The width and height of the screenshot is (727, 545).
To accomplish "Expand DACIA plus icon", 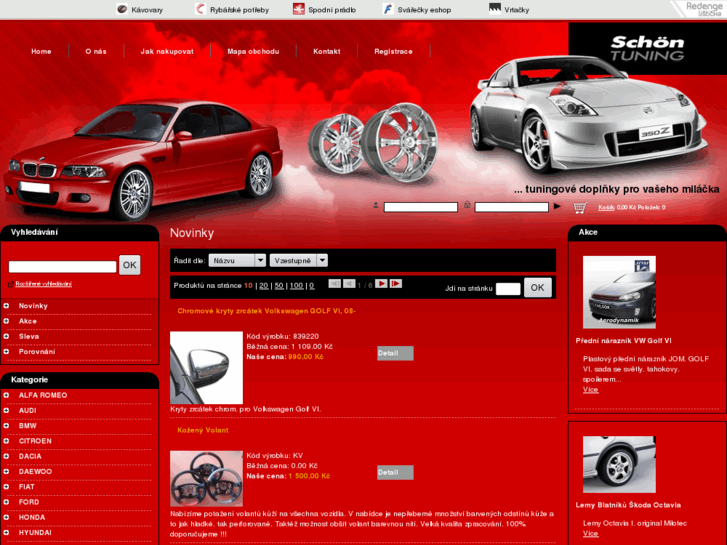I will tap(6, 456).
